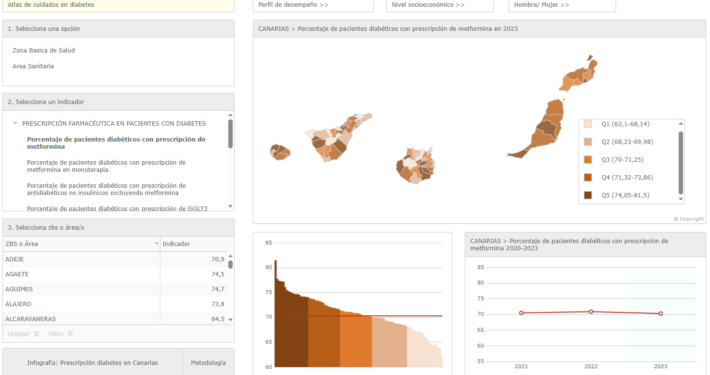Image resolution: width=710 pixels, height=375 pixels.
Task: Open Infografía: Prescripción diabetes en Canarias
Action: 92,363
